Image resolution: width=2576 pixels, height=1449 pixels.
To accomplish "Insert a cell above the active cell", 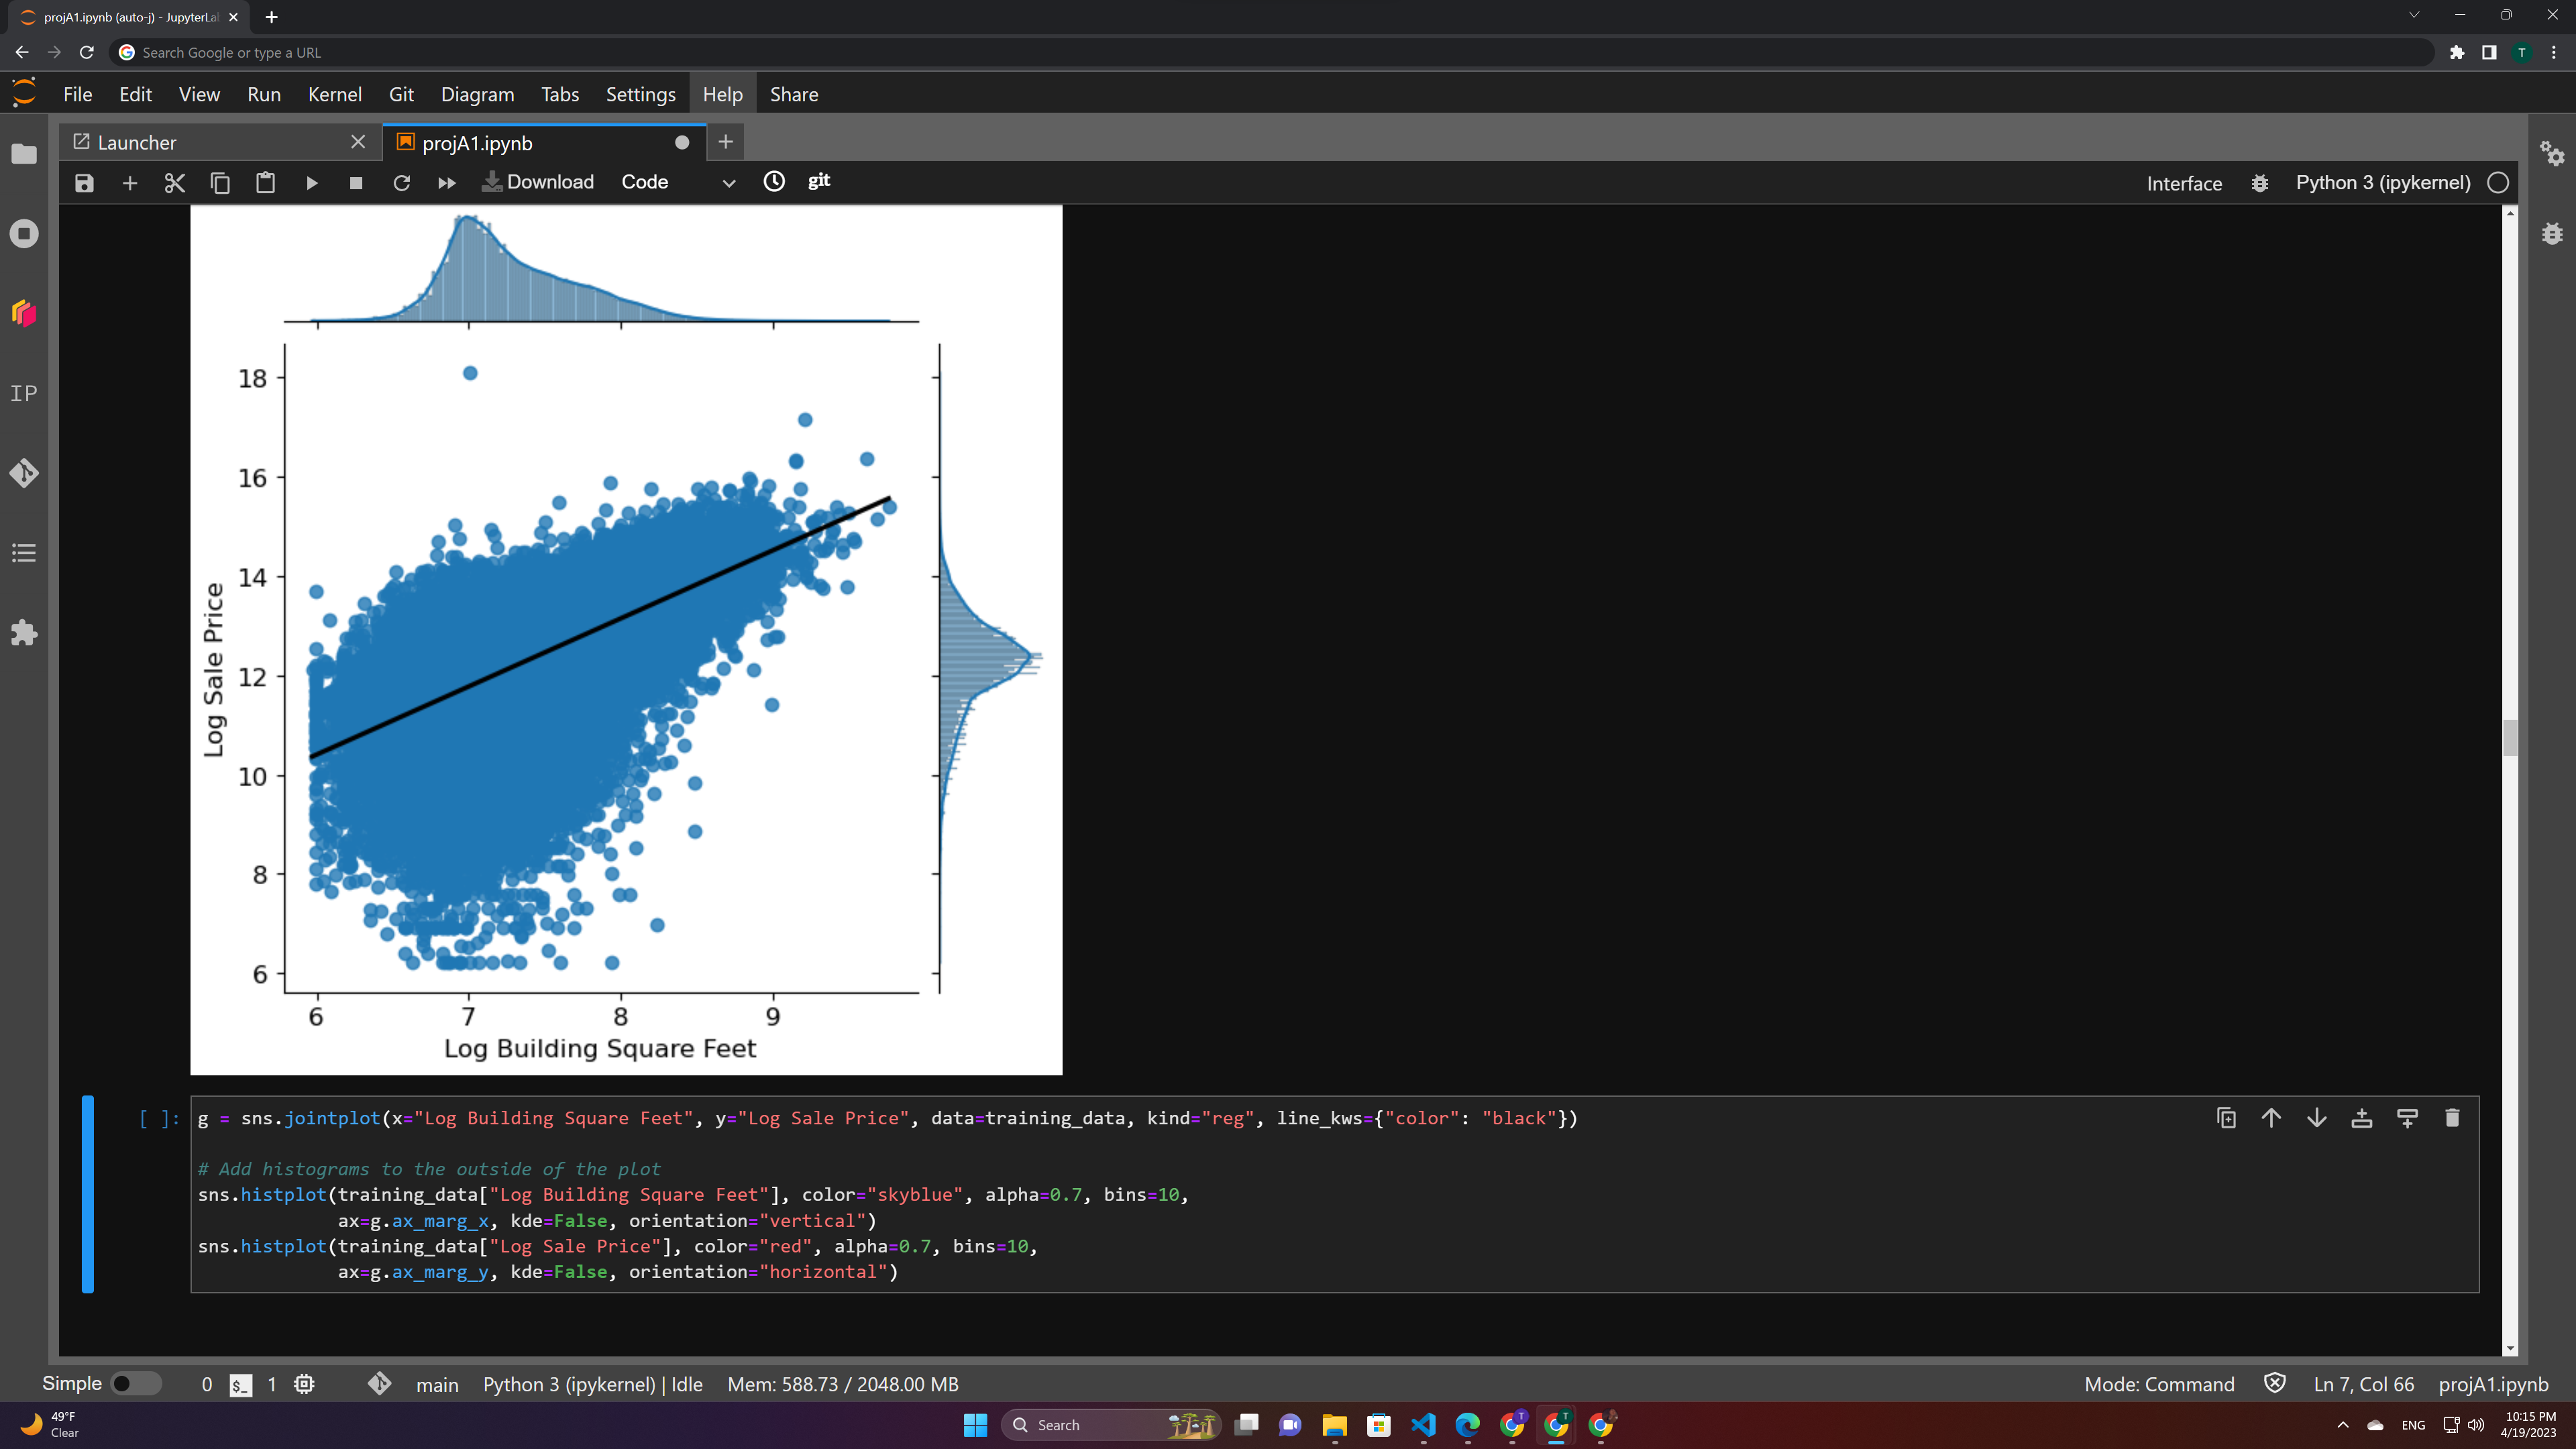I will pyautogui.click(x=2362, y=1118).
